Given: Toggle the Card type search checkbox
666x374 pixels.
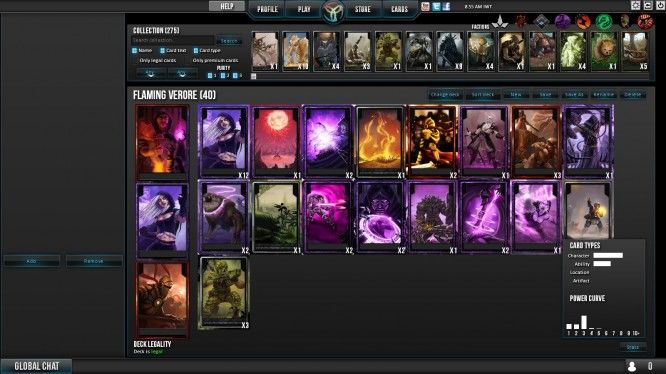Looking at the screenshot, I should click(195, 51).
